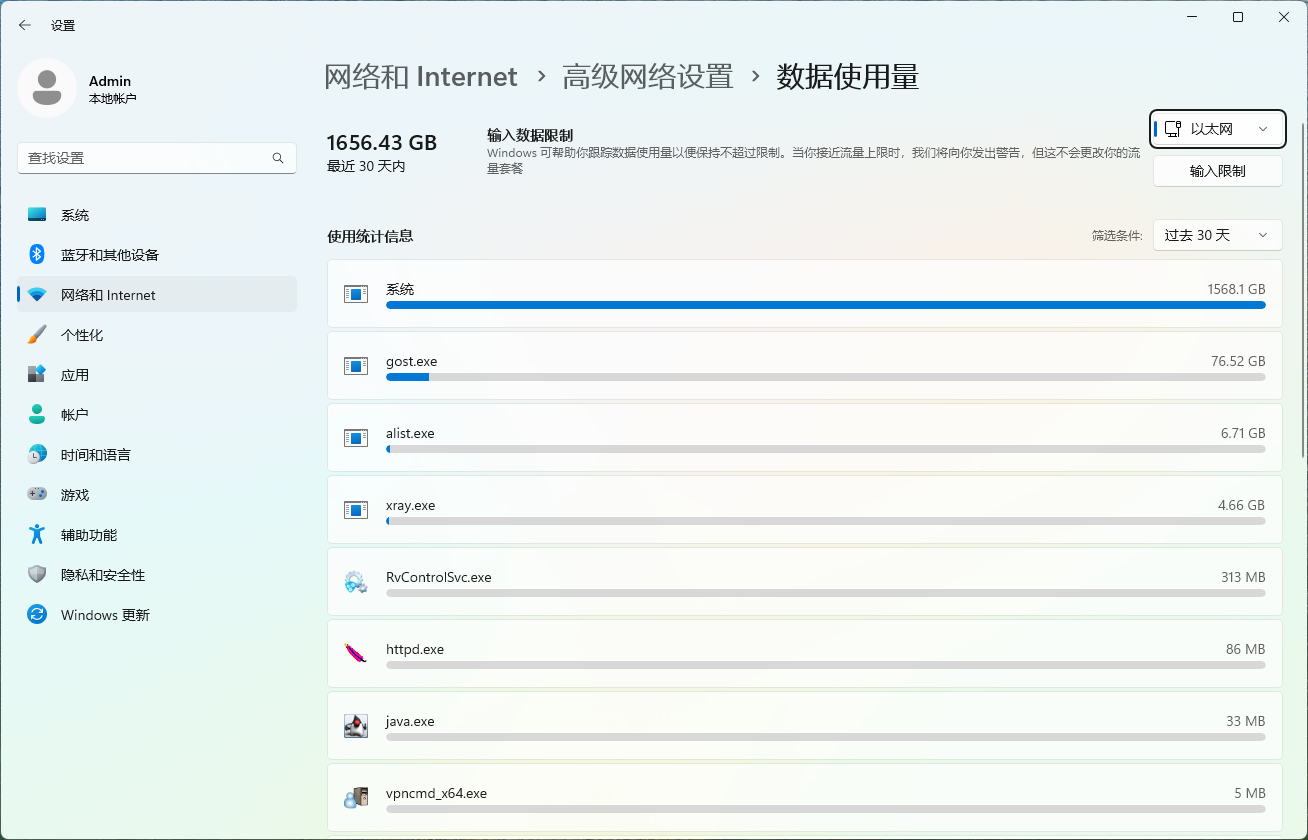Click the 33 MB value for java.exe
Screen dimensions: 1308x840
1246,721
